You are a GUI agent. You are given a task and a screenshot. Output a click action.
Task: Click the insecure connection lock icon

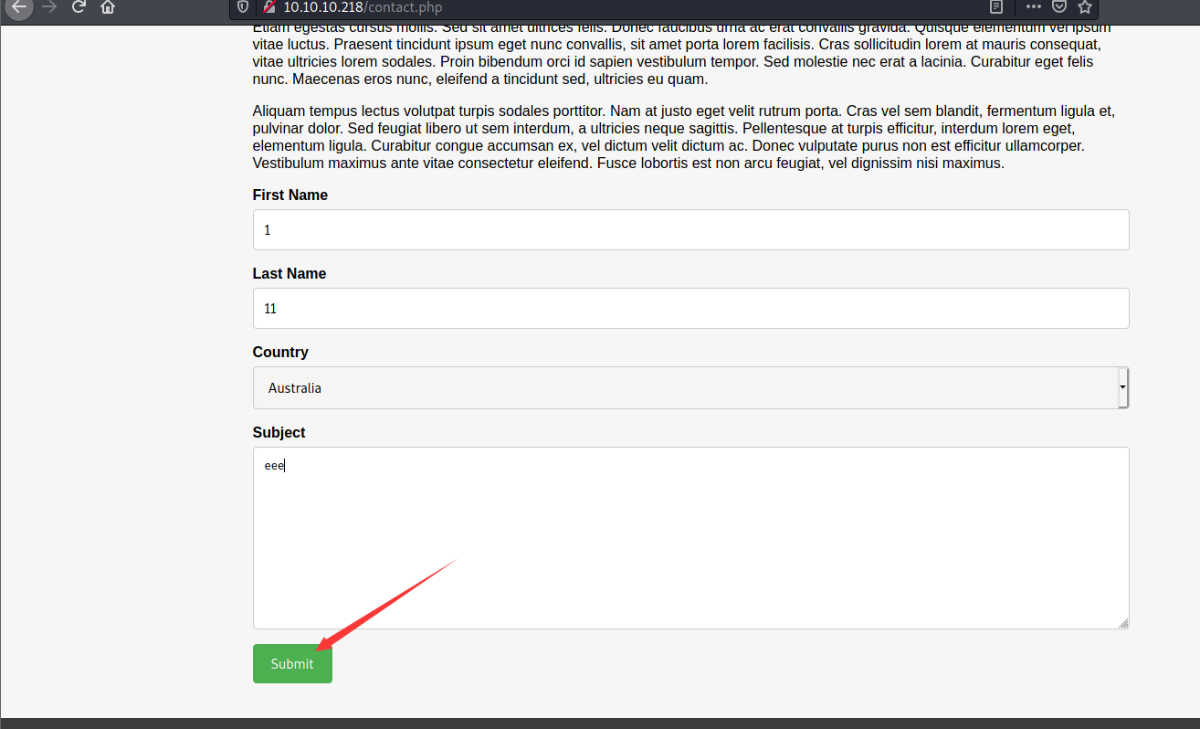click(x=269, y=7)
